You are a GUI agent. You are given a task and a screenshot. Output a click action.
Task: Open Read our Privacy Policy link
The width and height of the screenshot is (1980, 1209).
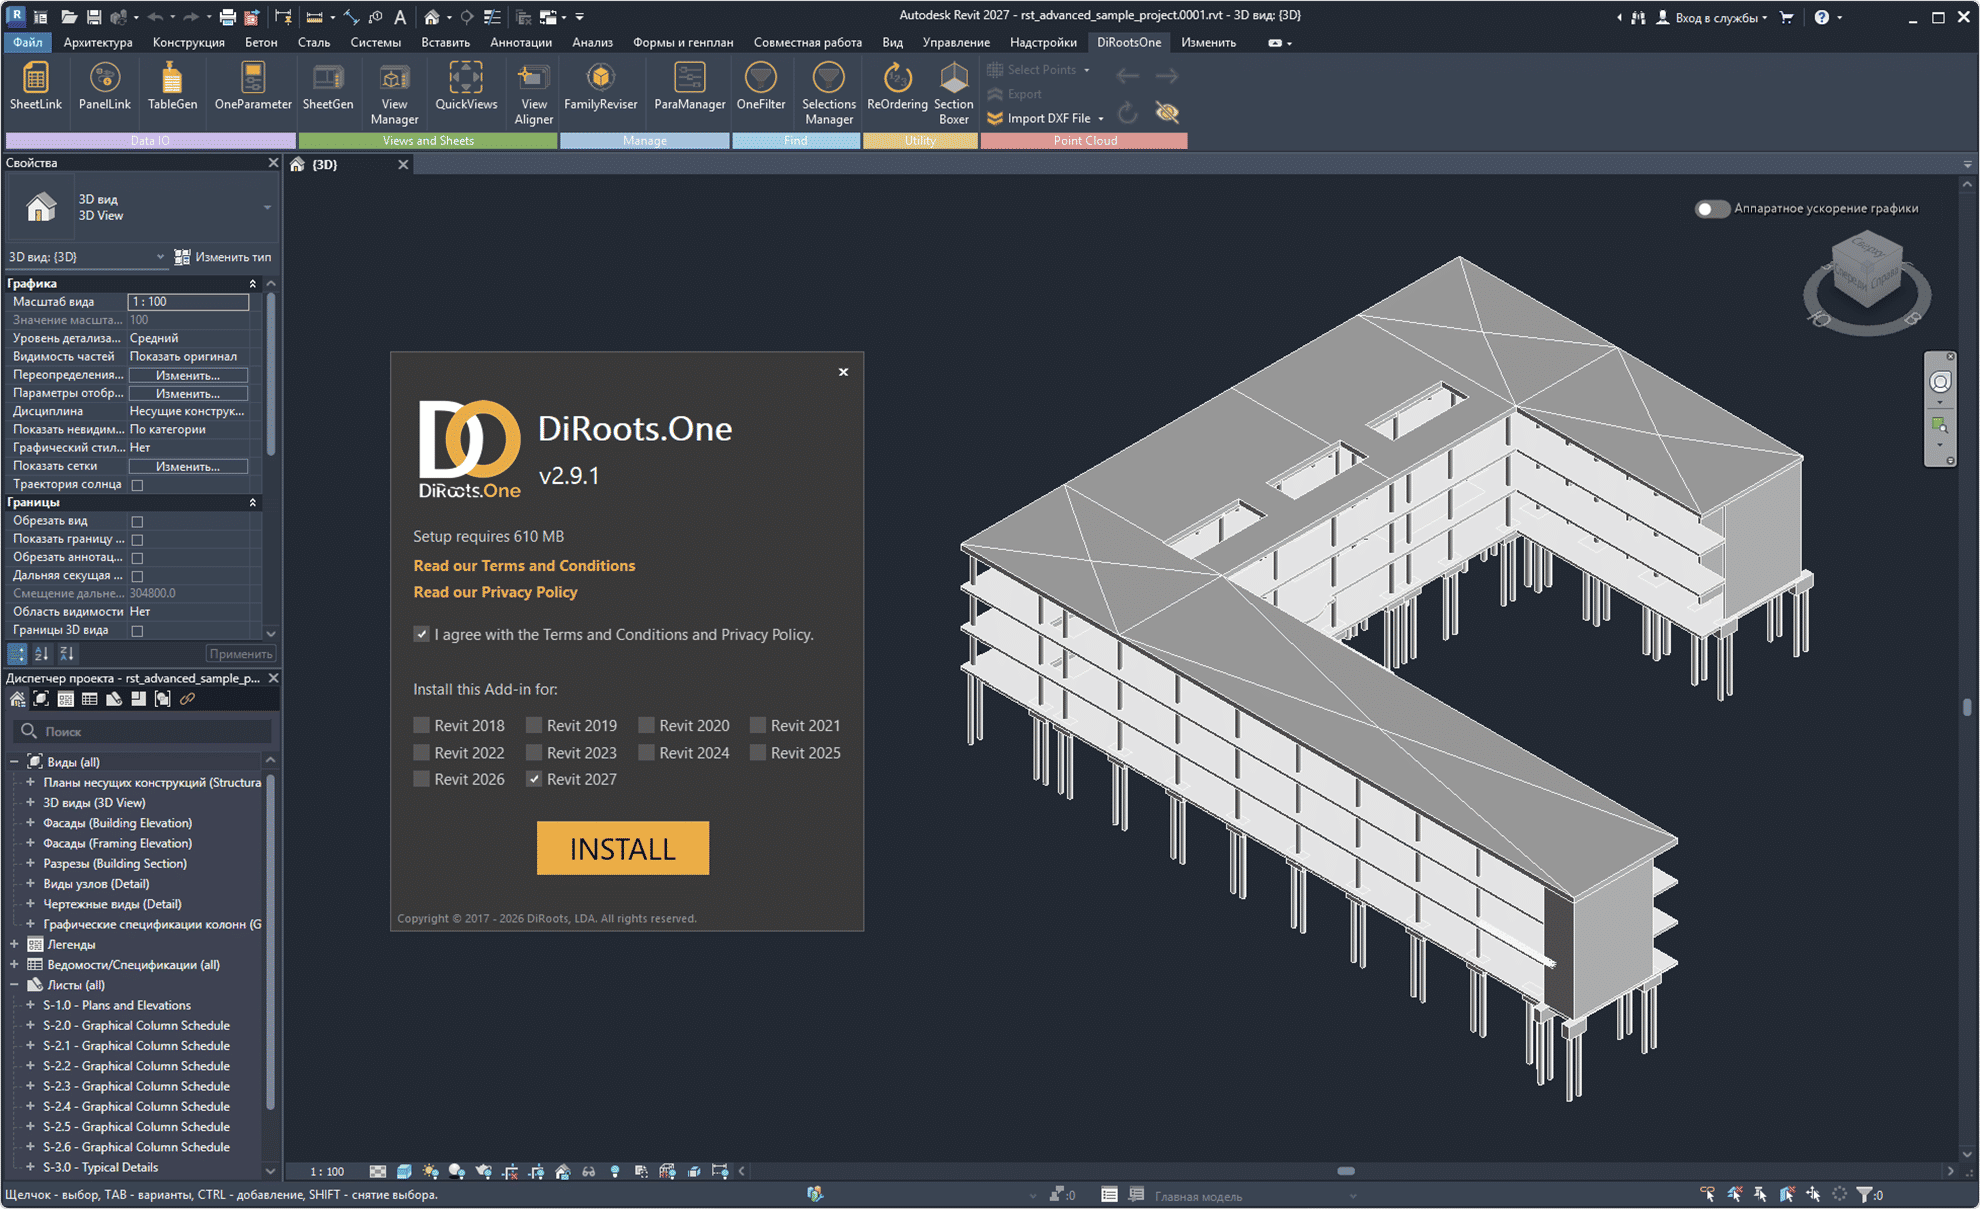point(495,592)
